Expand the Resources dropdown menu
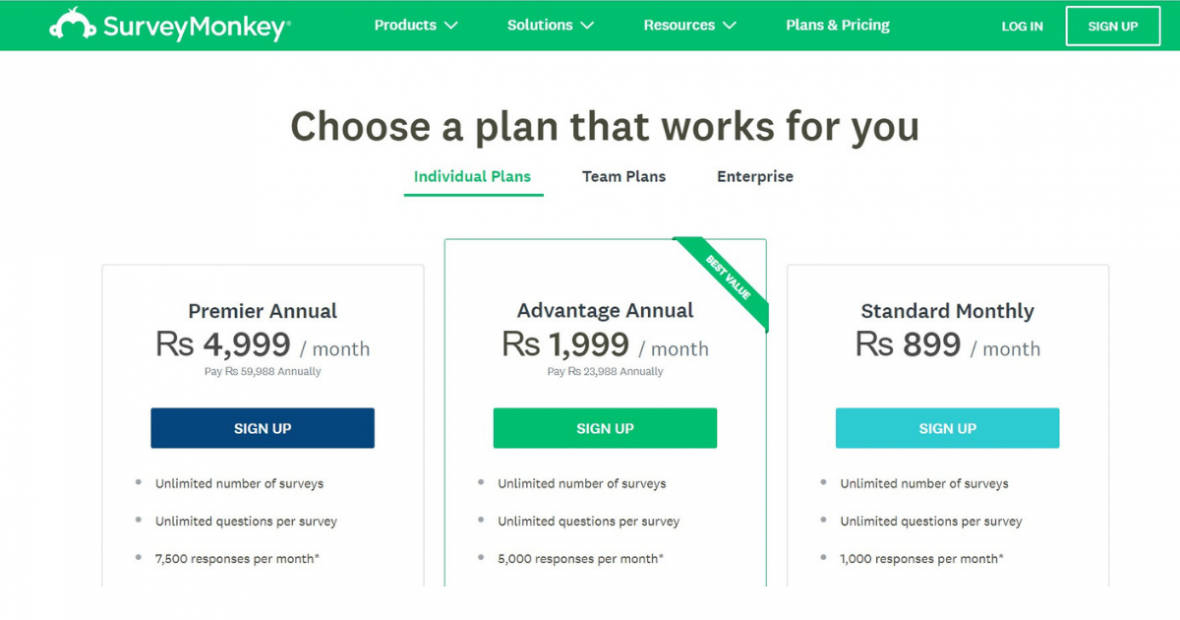Image resolution: width=1180 pixels, height=620 pixels. pos(679,26)
